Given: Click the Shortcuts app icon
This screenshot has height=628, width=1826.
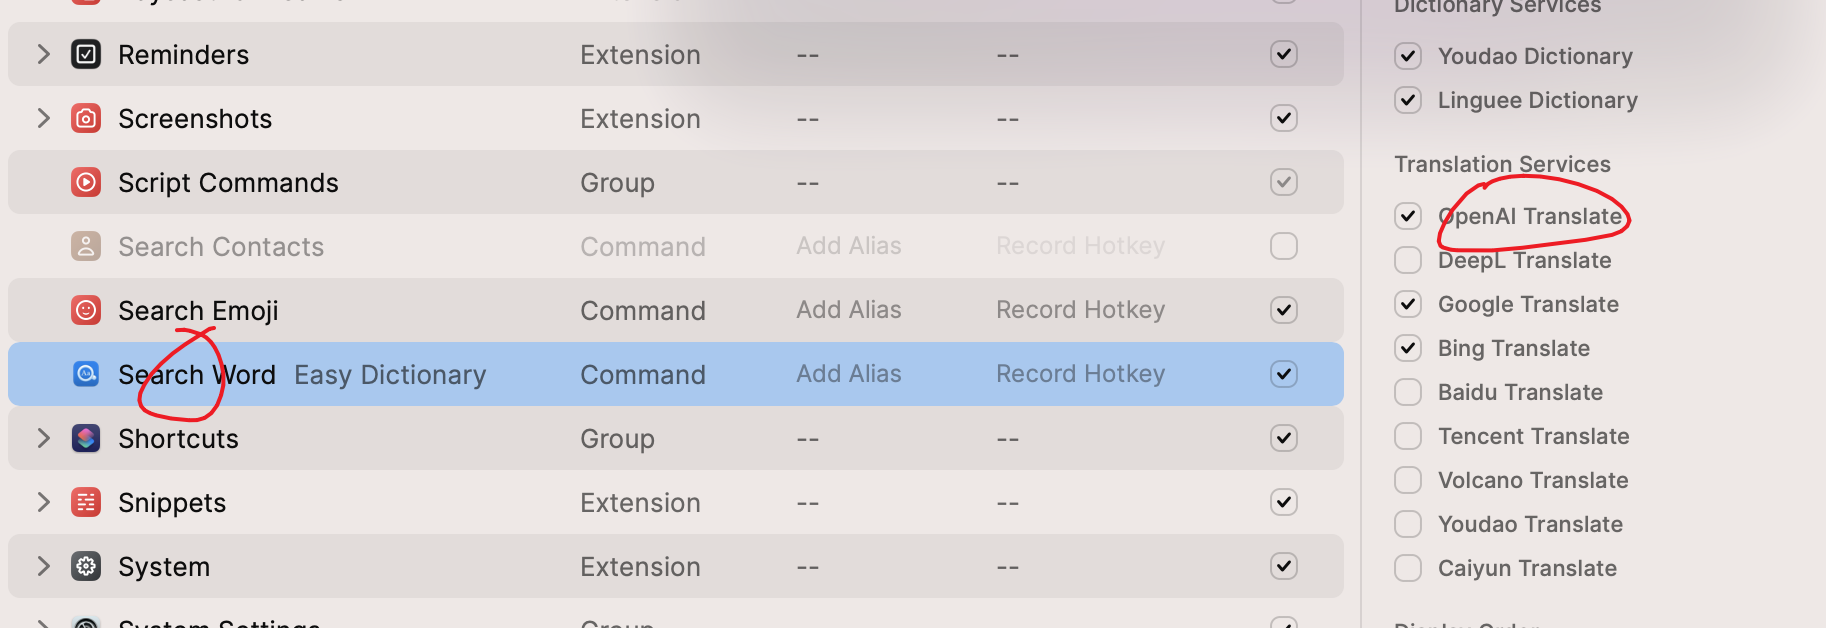Looking at the screenshot, I should tap(86, 438).
